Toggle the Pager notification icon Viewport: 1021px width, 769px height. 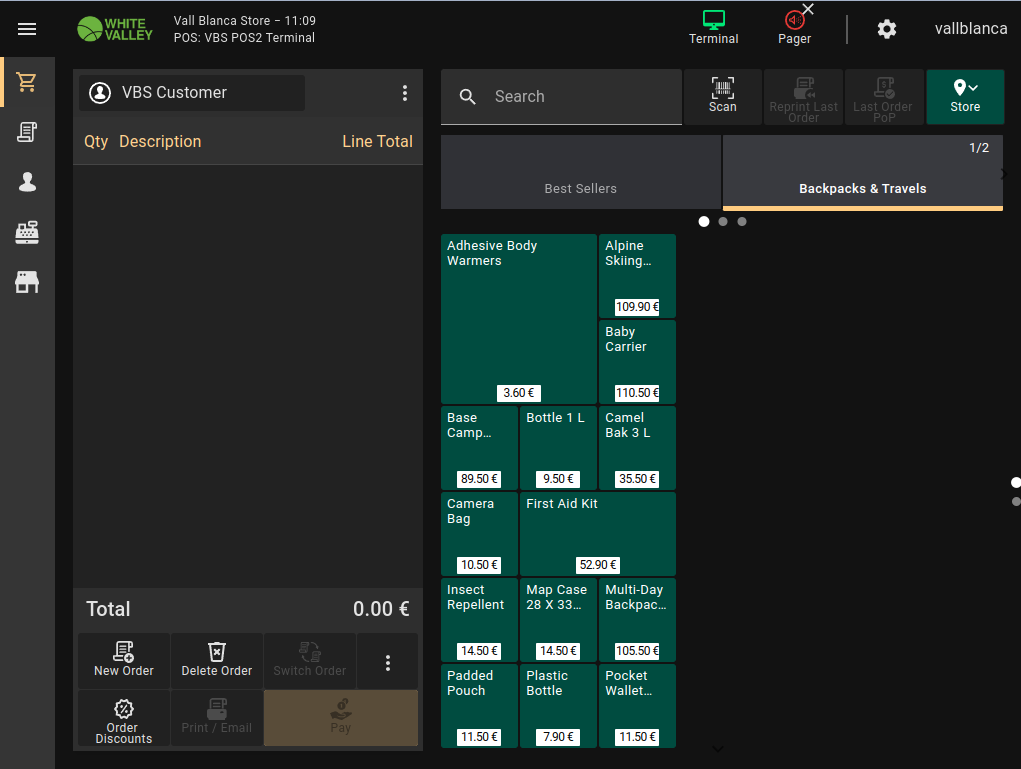pyautogui.click(x=794, y=28)
